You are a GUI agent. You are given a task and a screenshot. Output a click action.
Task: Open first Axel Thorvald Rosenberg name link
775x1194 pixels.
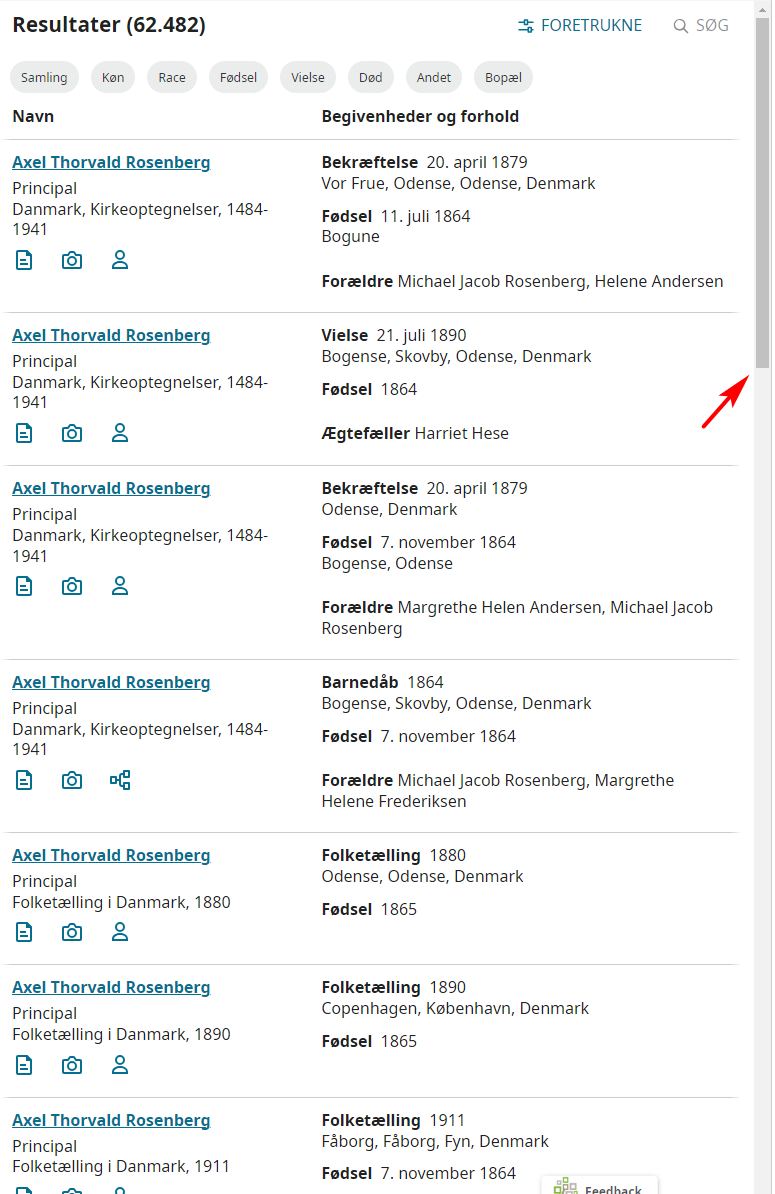111,163
